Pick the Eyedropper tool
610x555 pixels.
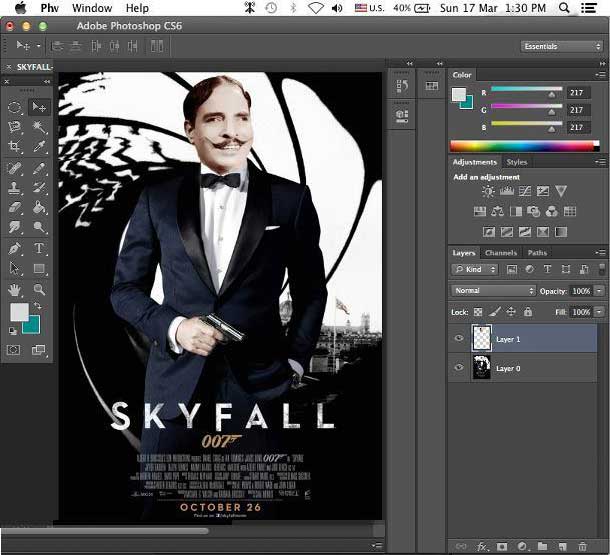point(39,147)
